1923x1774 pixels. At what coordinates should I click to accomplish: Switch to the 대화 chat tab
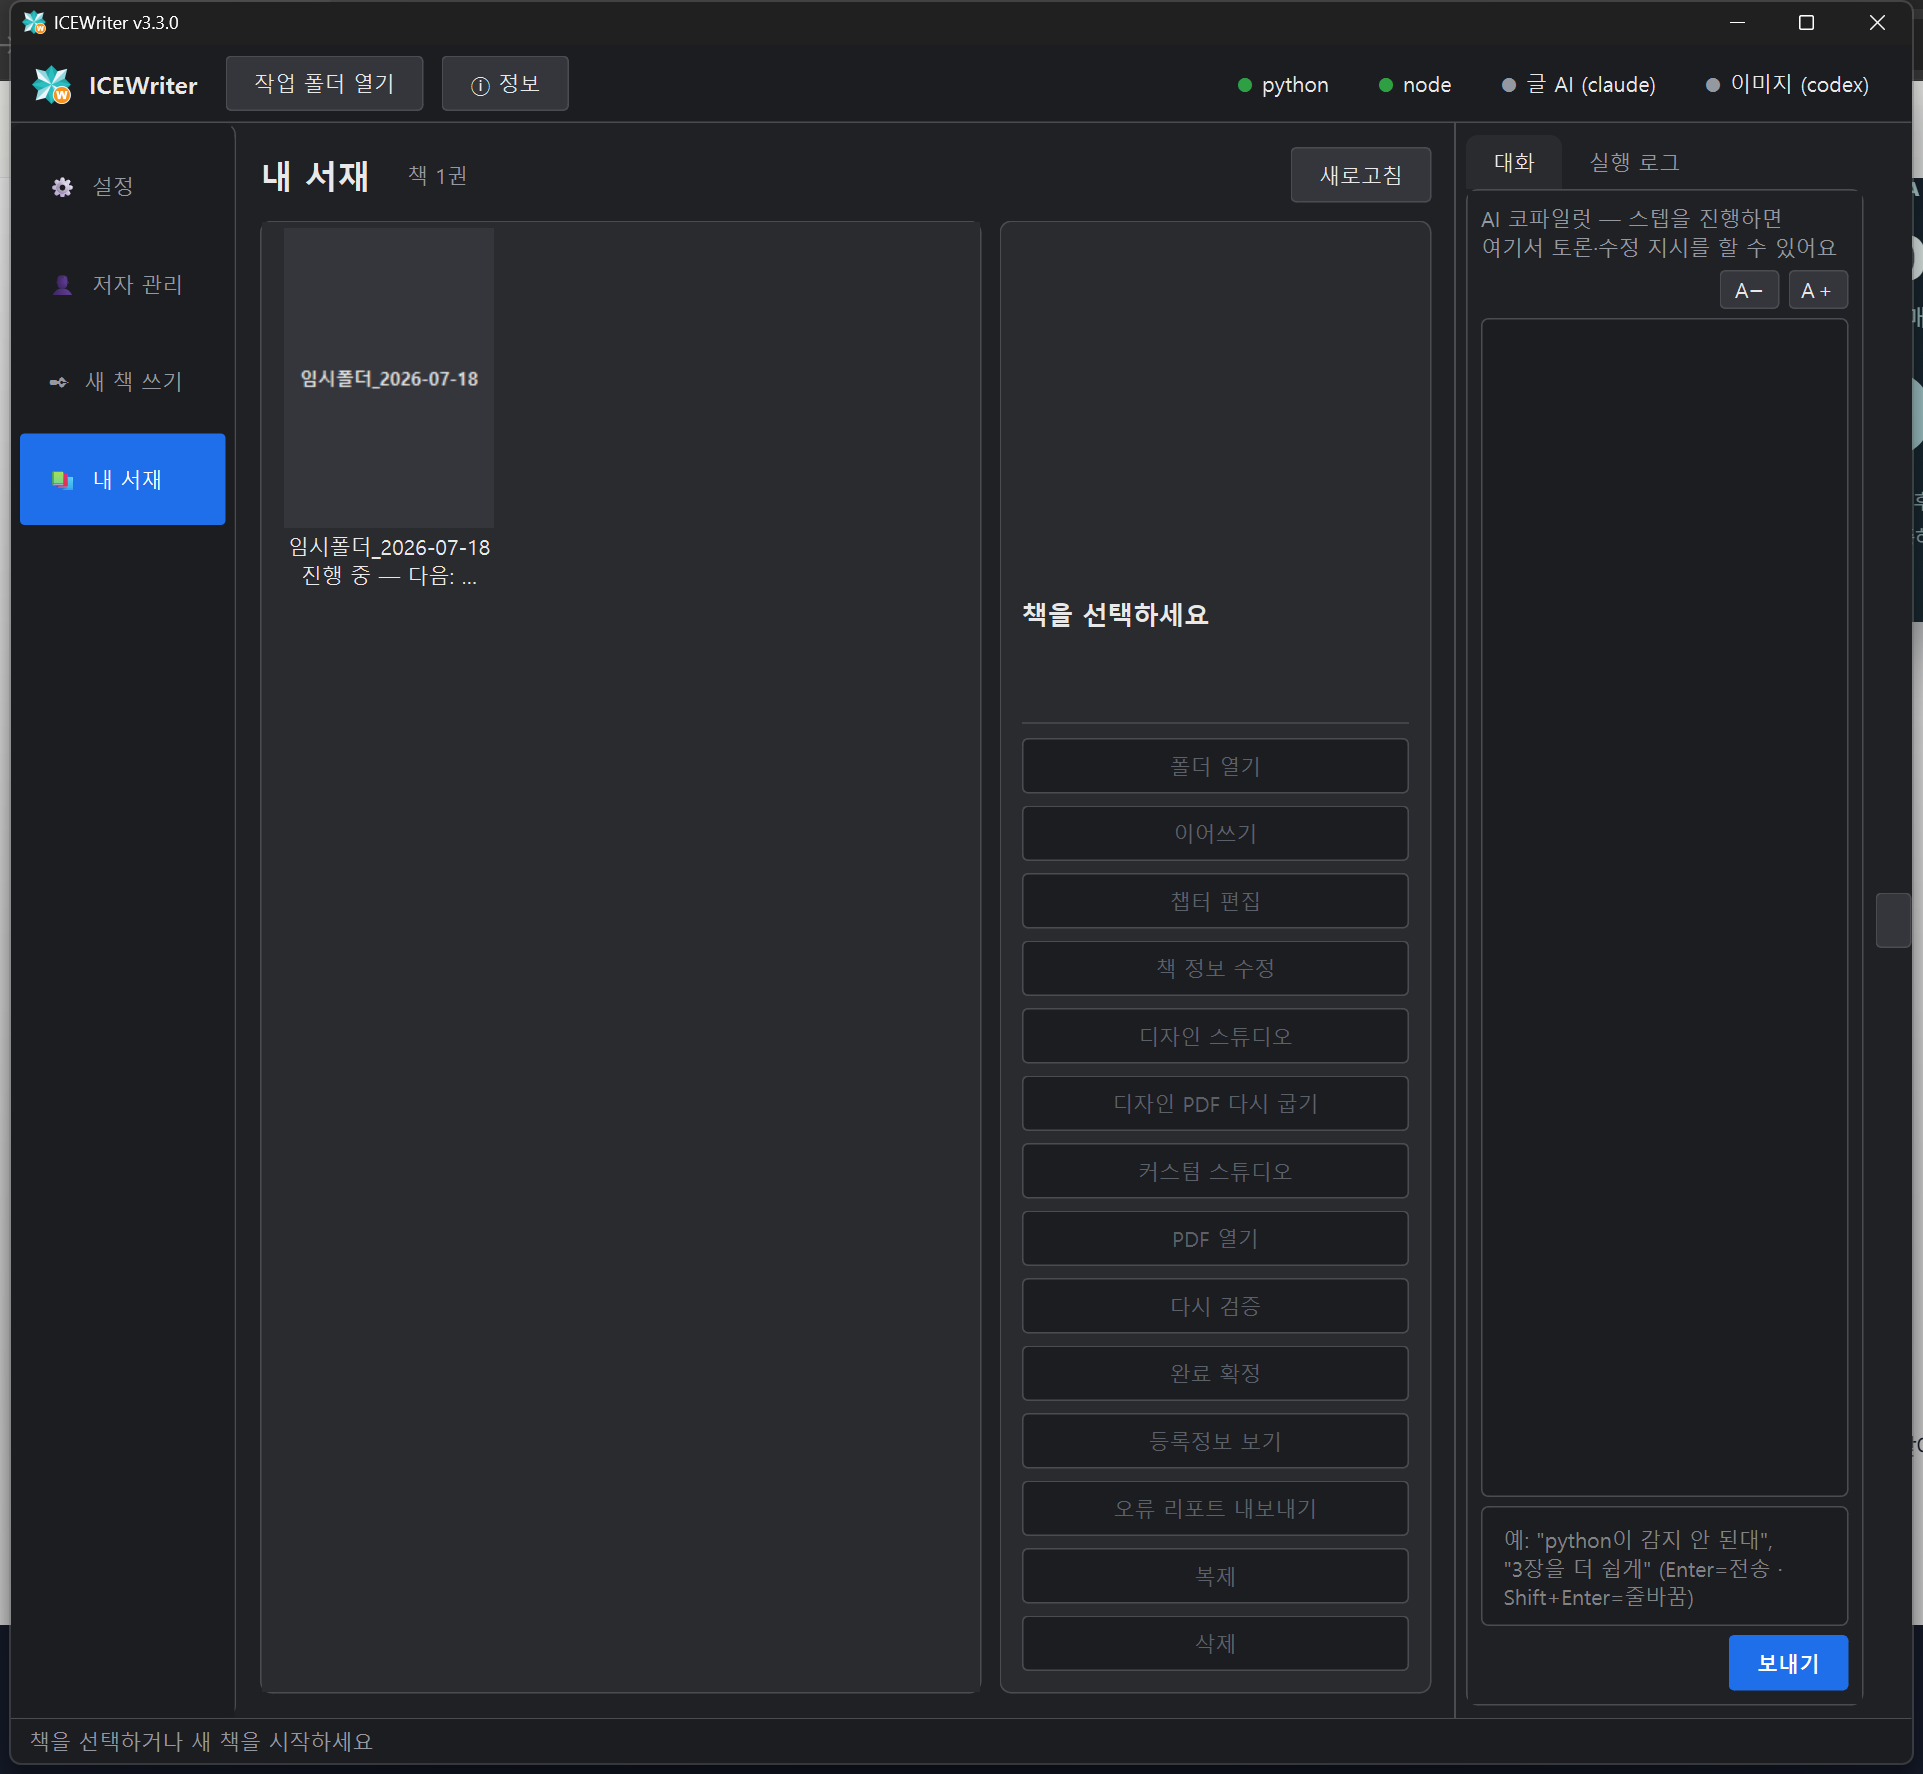point(1513,162)
